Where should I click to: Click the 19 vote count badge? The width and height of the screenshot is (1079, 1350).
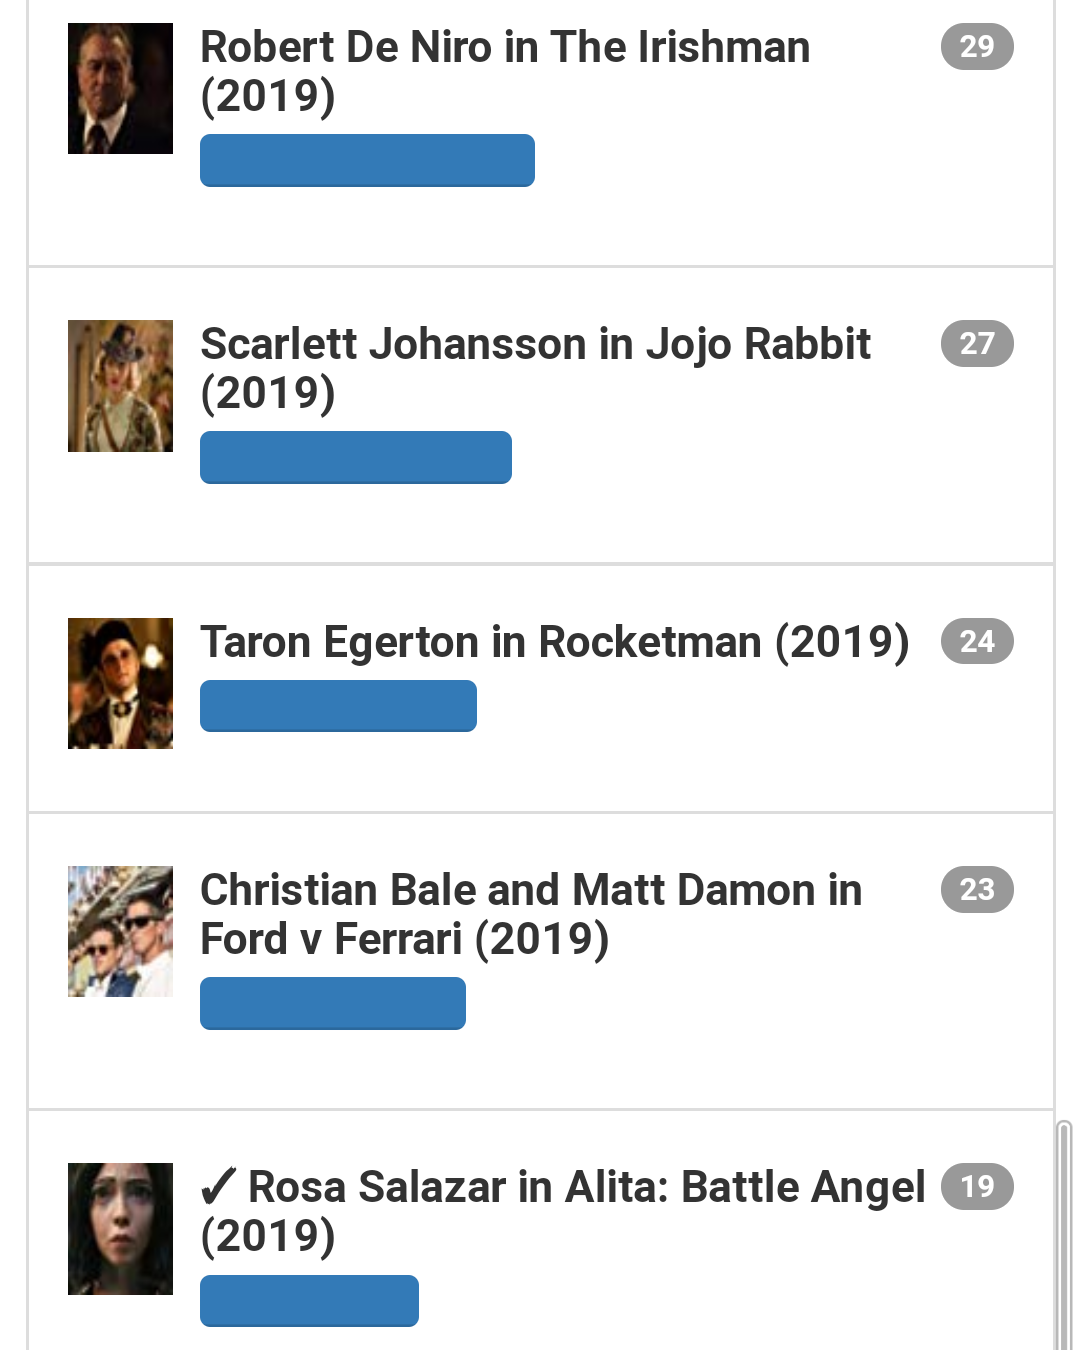point(977,1186)
